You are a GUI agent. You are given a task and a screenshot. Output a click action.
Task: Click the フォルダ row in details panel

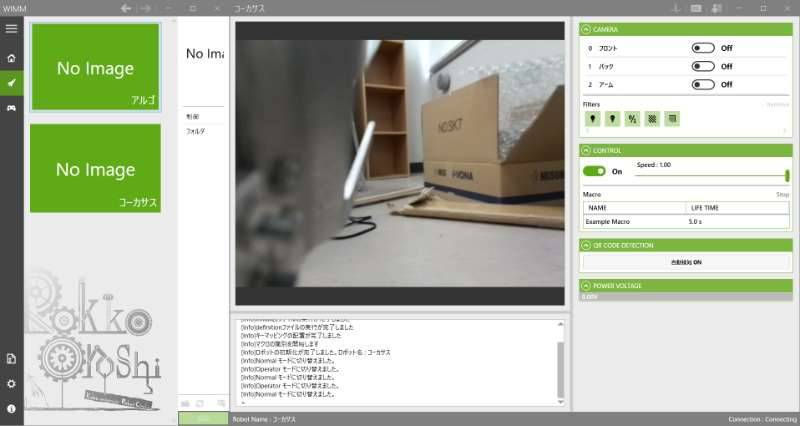pos(204,132)
